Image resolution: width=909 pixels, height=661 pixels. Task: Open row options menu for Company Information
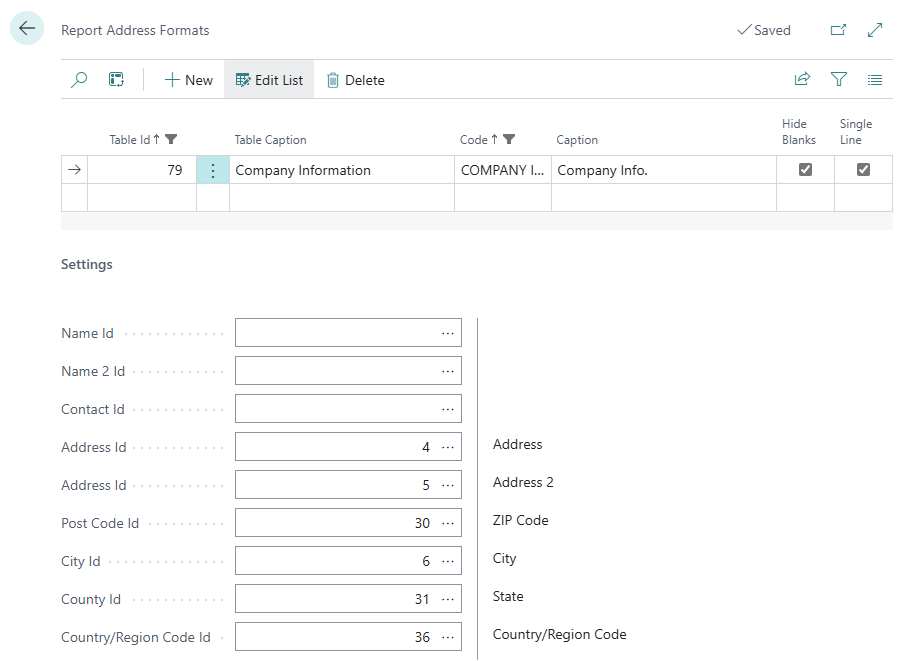click(212, 171)
